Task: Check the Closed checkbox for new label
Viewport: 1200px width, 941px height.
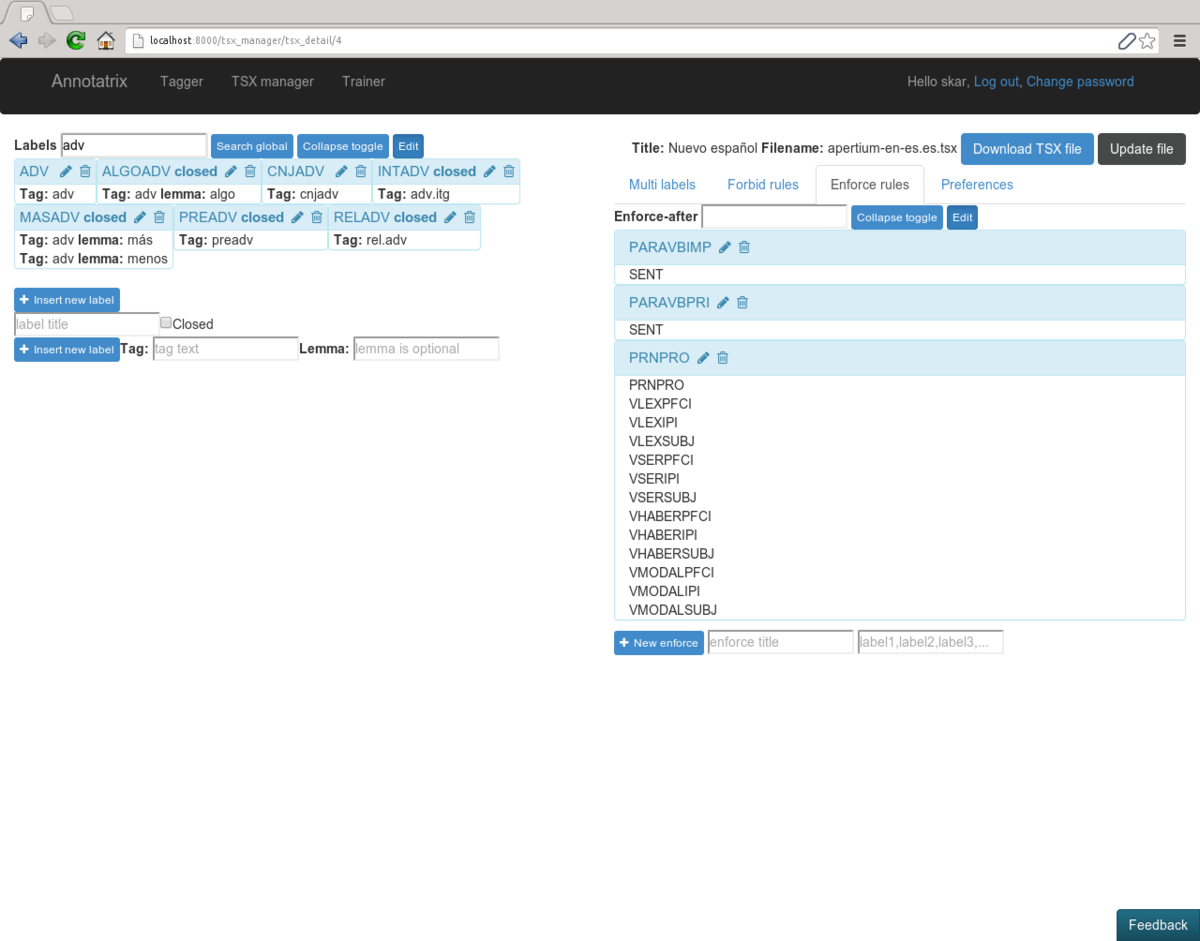Action: coord(166,323)
